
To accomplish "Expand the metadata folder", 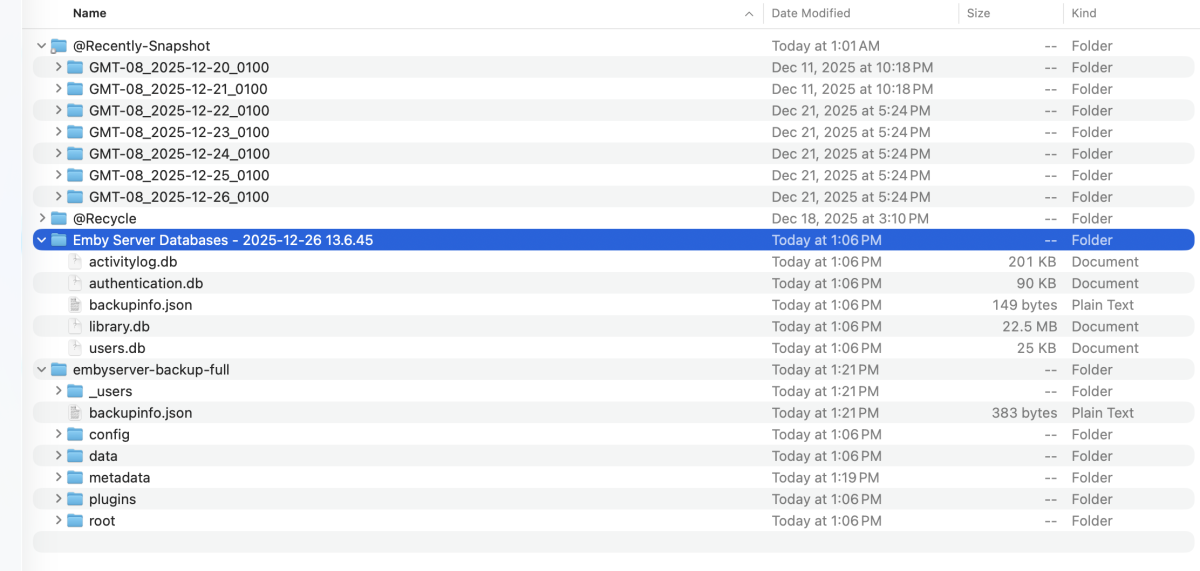I will click(59, 477).
